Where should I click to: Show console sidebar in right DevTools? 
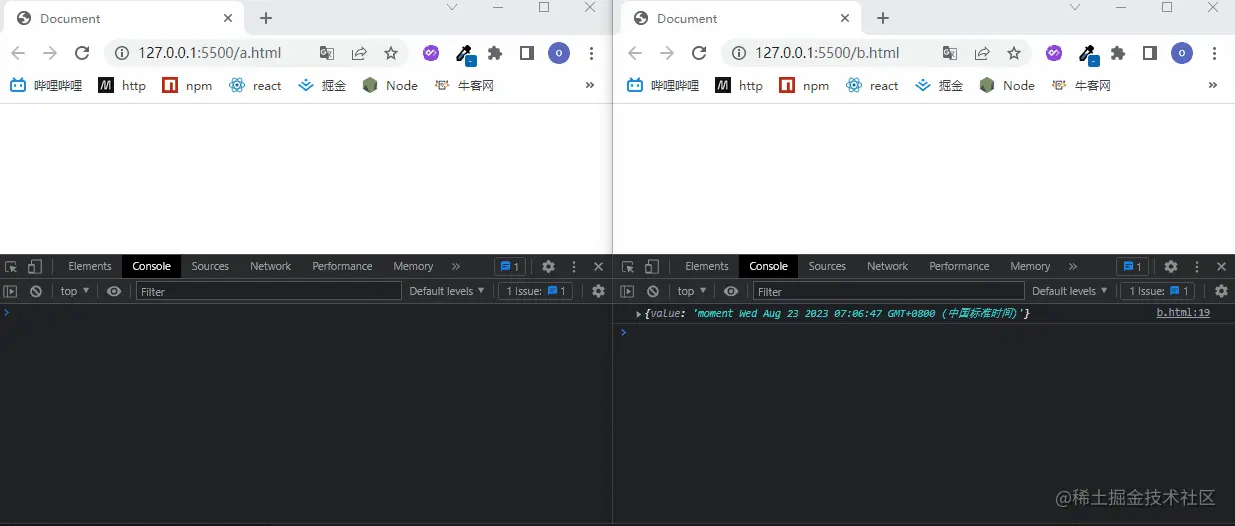click(628, 291)
